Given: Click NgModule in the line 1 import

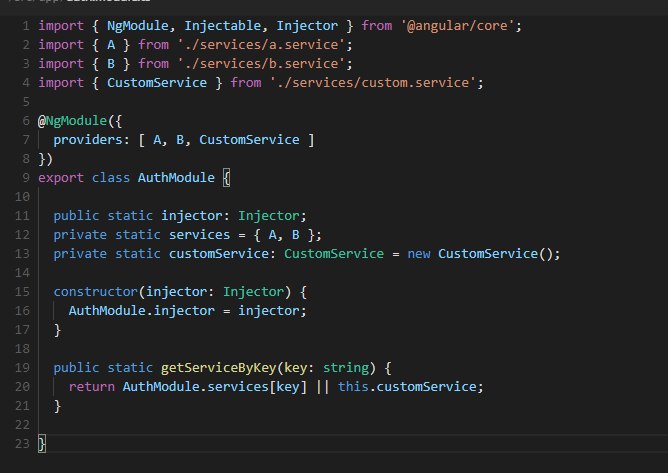Looking at the screenshot, I should [138, 26].
